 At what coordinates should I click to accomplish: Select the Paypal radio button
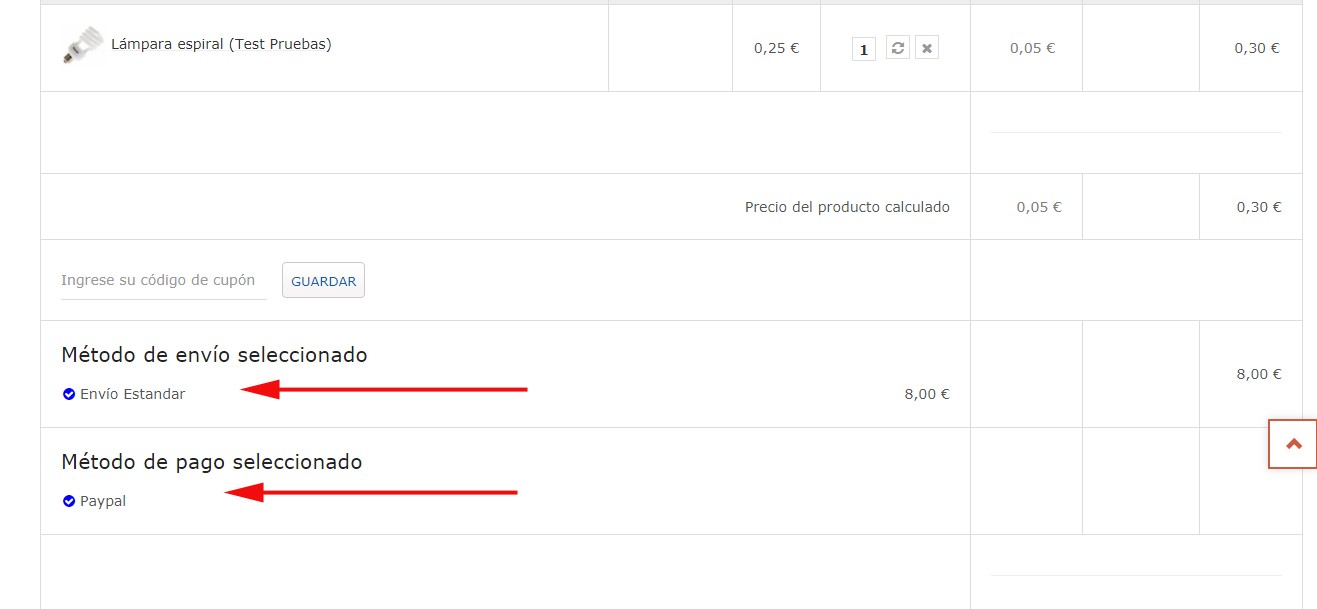pos(69,501)
